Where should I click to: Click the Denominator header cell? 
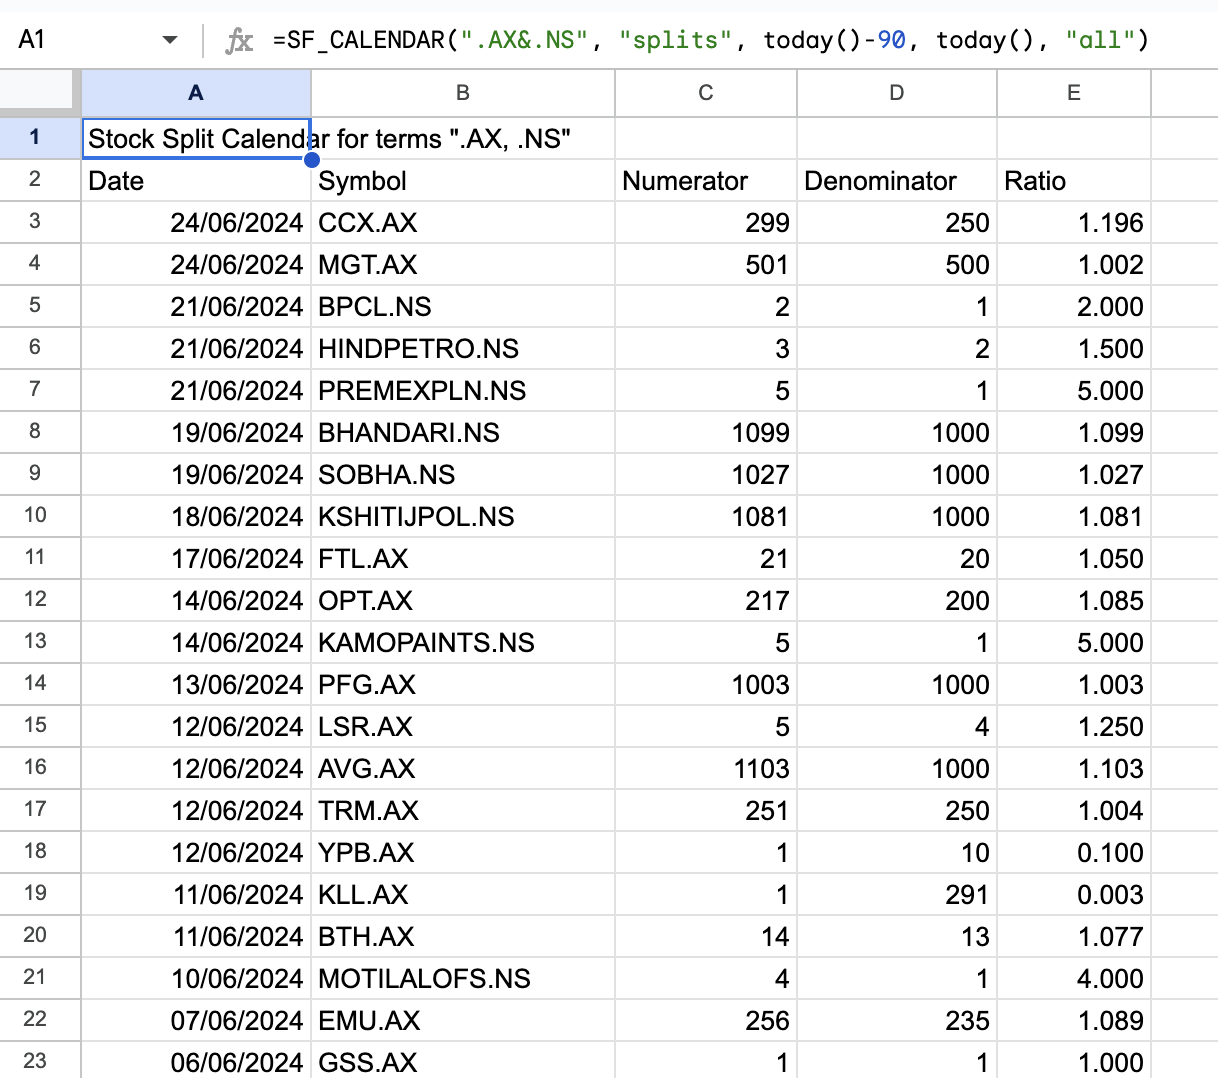click(897, 181)
